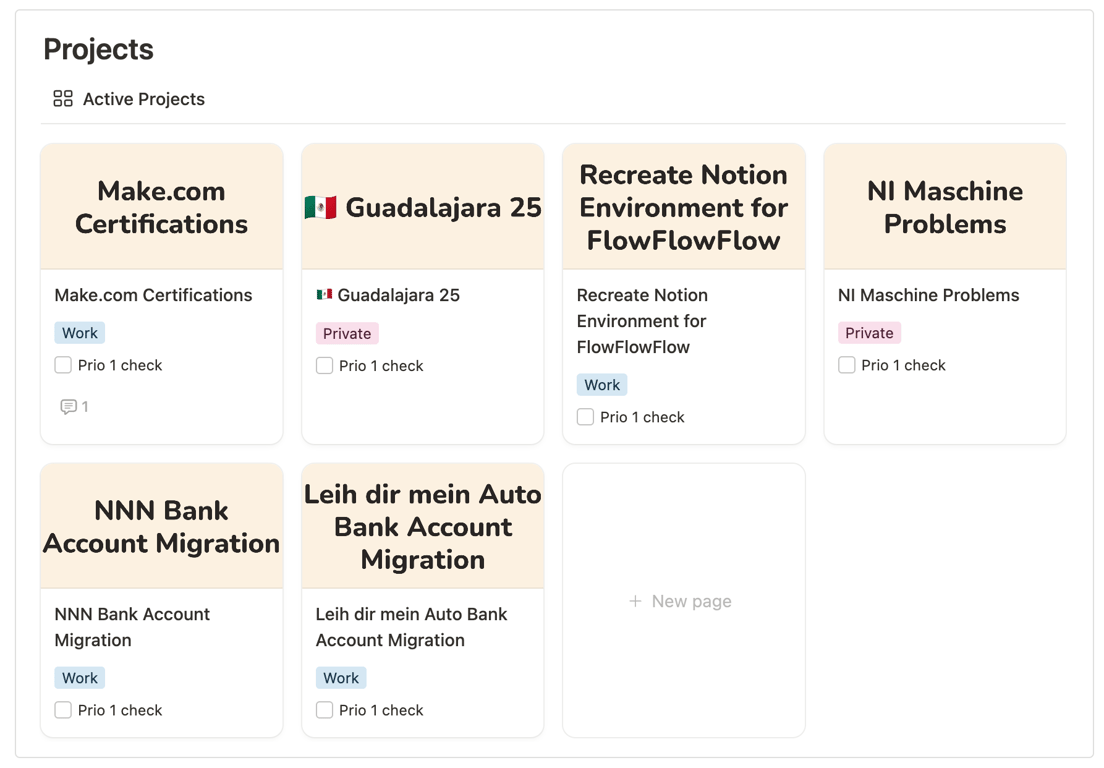1104x768 pixels.
Task: Add a New page card
Action: [683, 601]
